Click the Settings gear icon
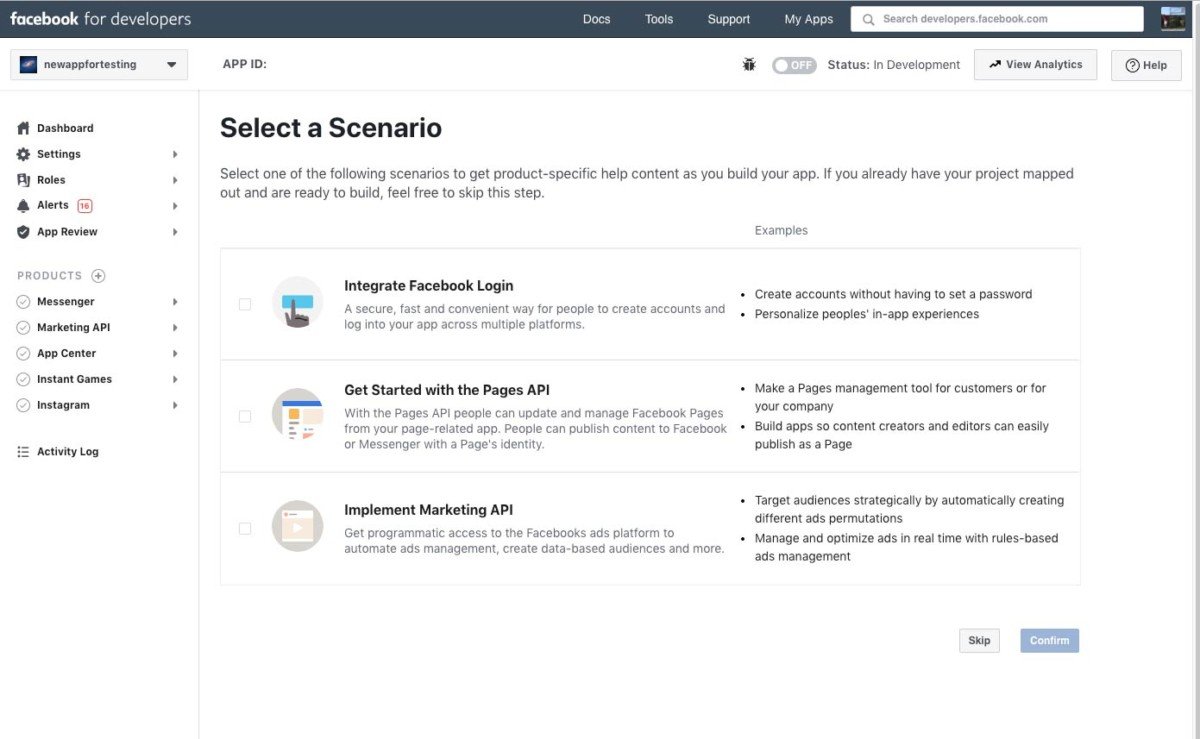1200x739 pixels. (x=23, y=154)
